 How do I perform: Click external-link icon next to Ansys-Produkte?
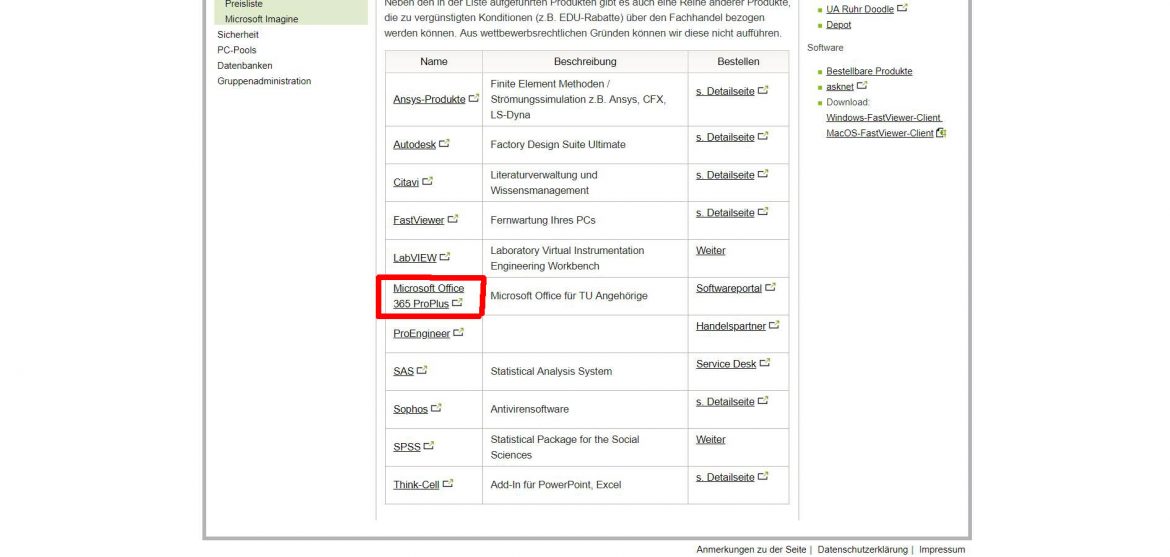474,98
